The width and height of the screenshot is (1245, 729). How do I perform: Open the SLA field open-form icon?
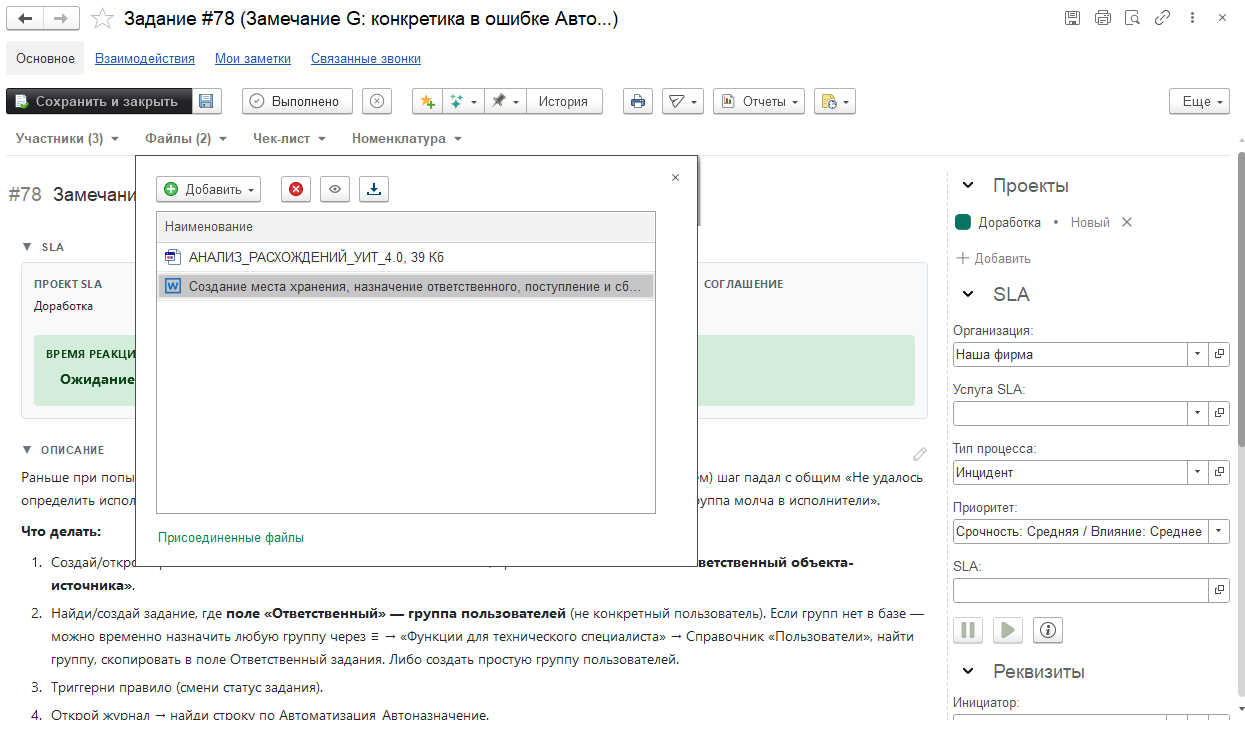1219,591
